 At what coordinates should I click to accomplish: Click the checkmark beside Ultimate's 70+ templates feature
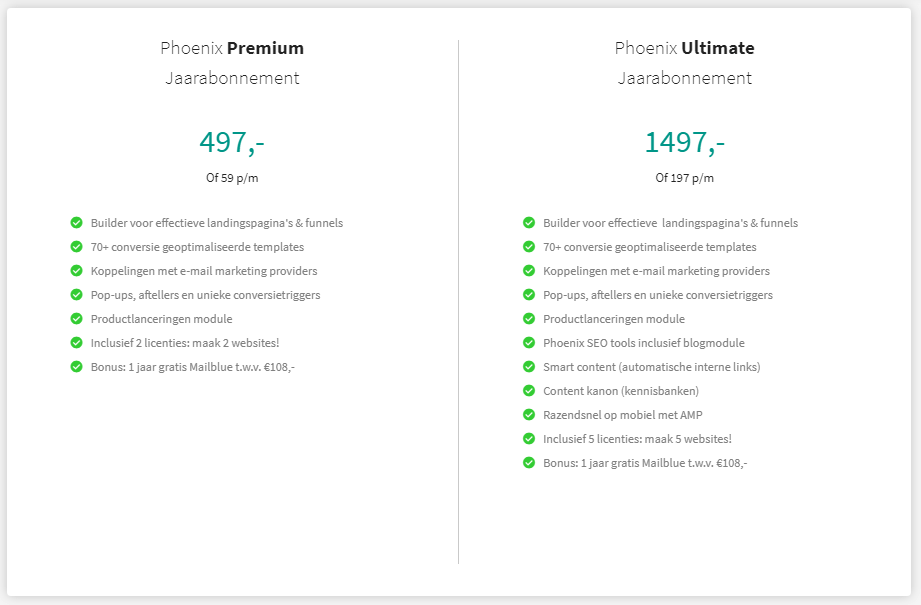coord(529,247)
